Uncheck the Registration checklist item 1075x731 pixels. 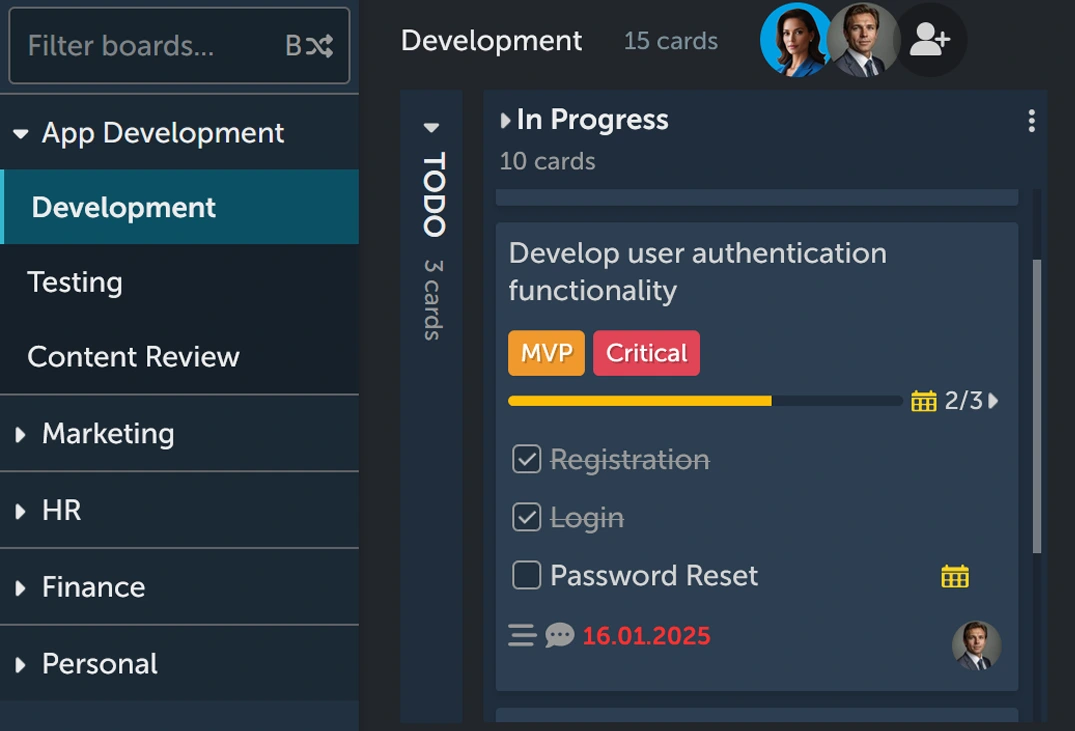527,459
